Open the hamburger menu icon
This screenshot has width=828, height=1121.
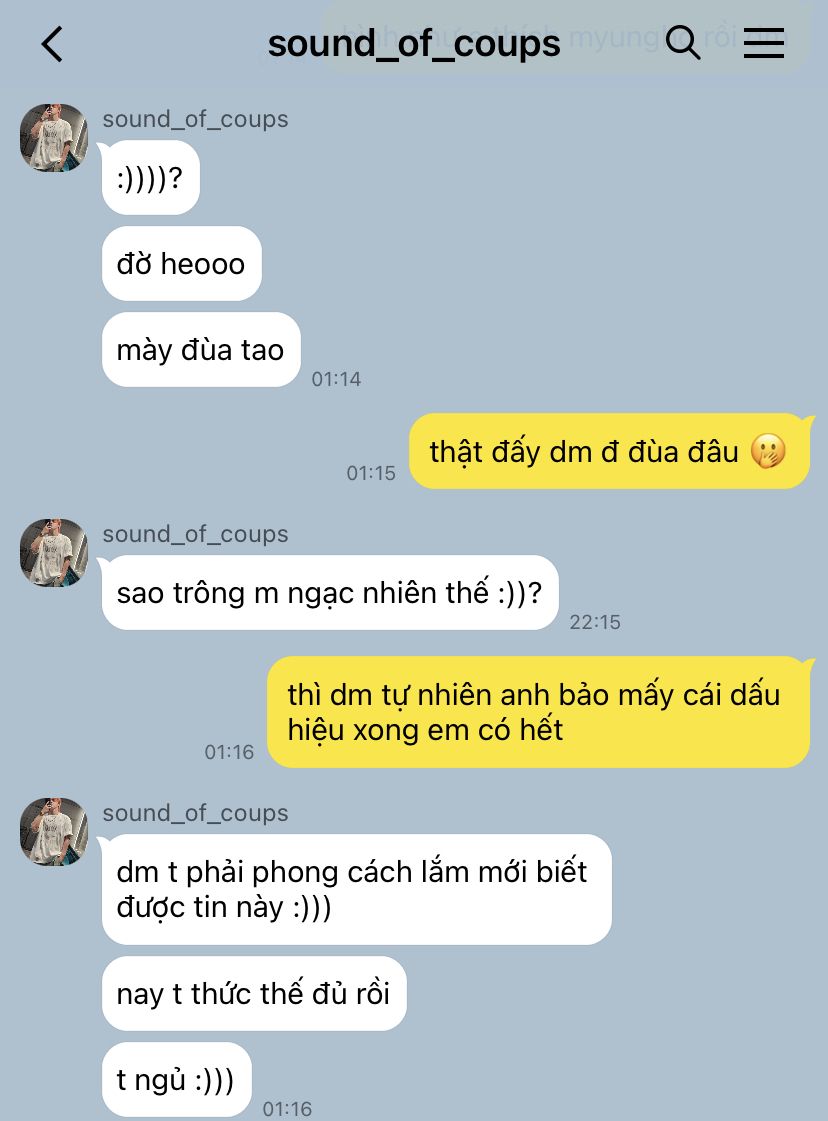(764, 44)
